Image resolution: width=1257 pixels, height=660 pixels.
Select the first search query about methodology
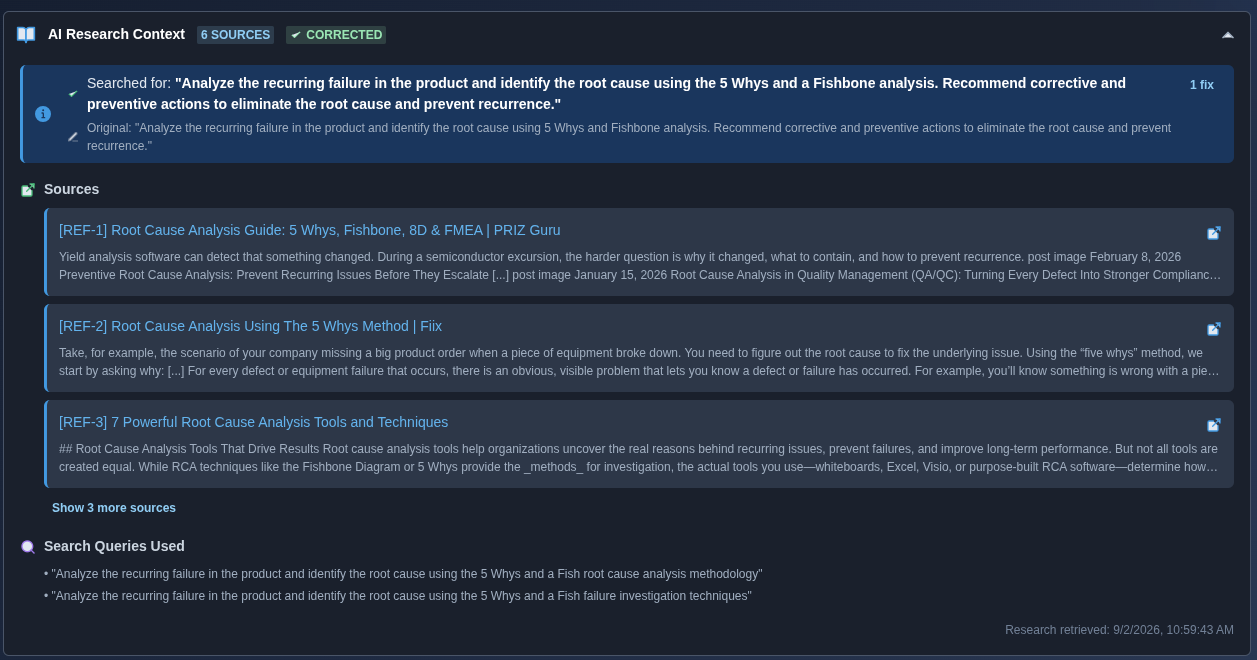point(403,574)
